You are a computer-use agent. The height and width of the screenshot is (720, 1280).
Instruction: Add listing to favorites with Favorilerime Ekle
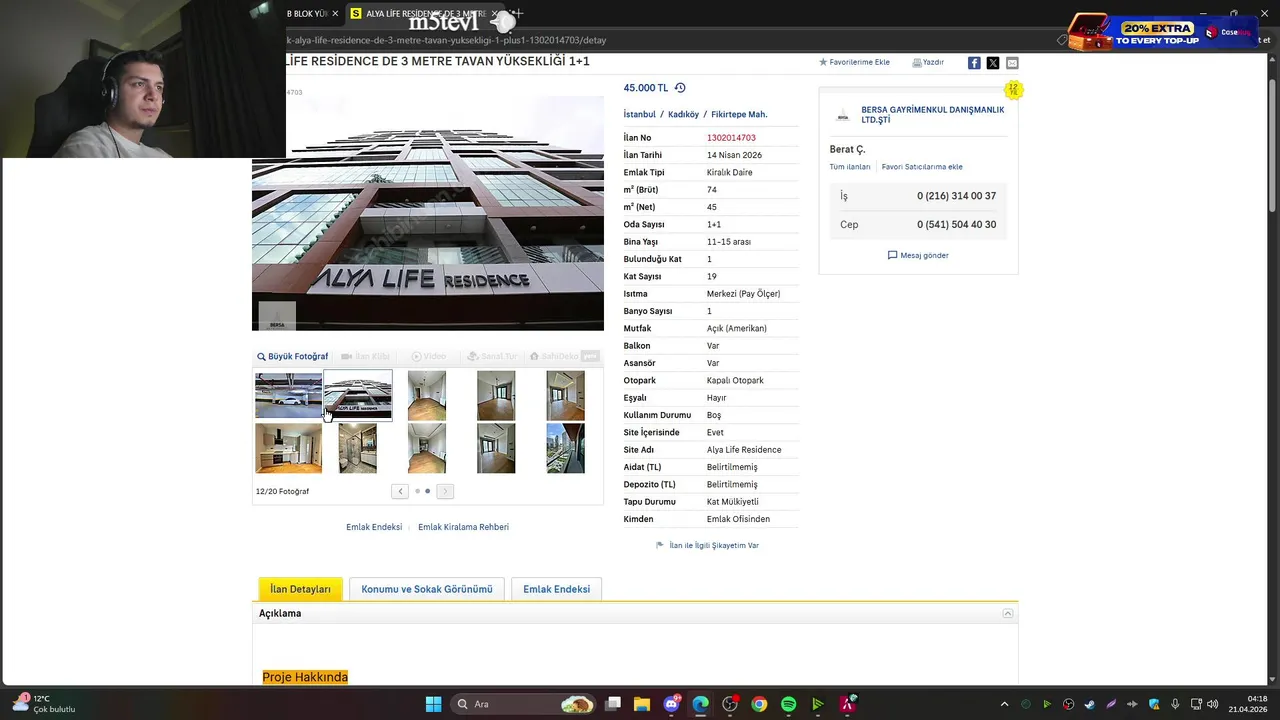click(x=854, y=62)
